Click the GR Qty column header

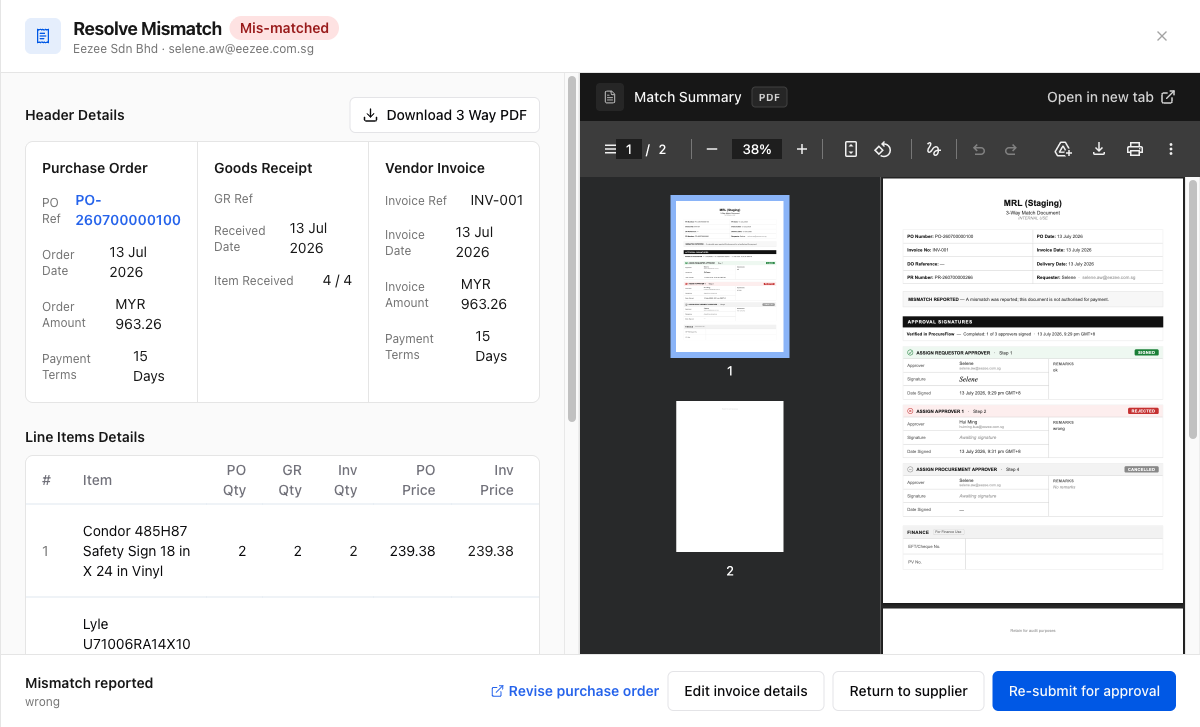click(290, 480)
